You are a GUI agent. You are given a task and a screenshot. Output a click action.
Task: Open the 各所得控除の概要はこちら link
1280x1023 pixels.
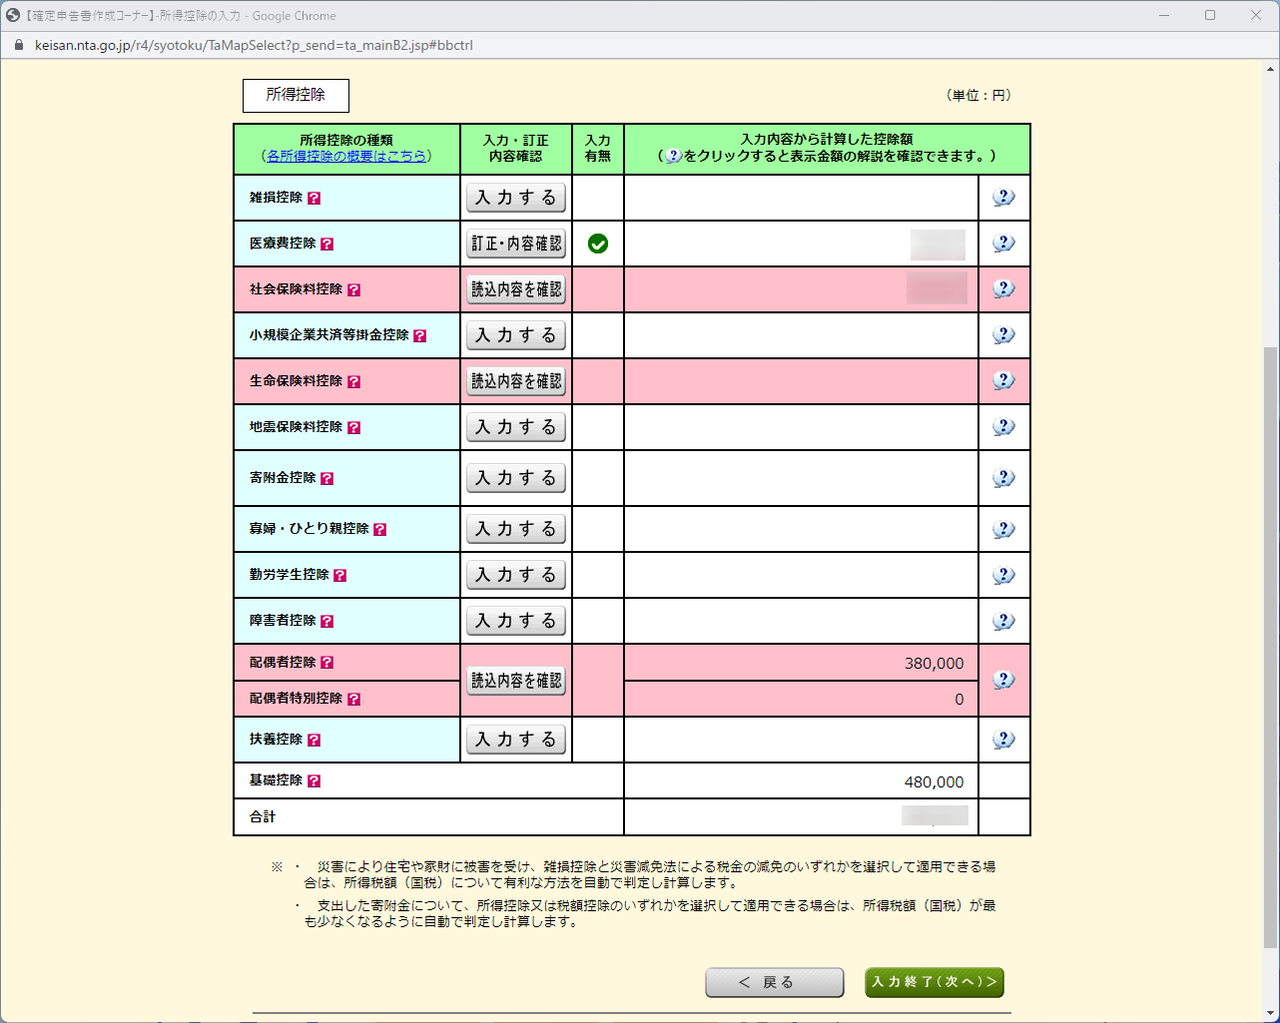pos(347,156)
